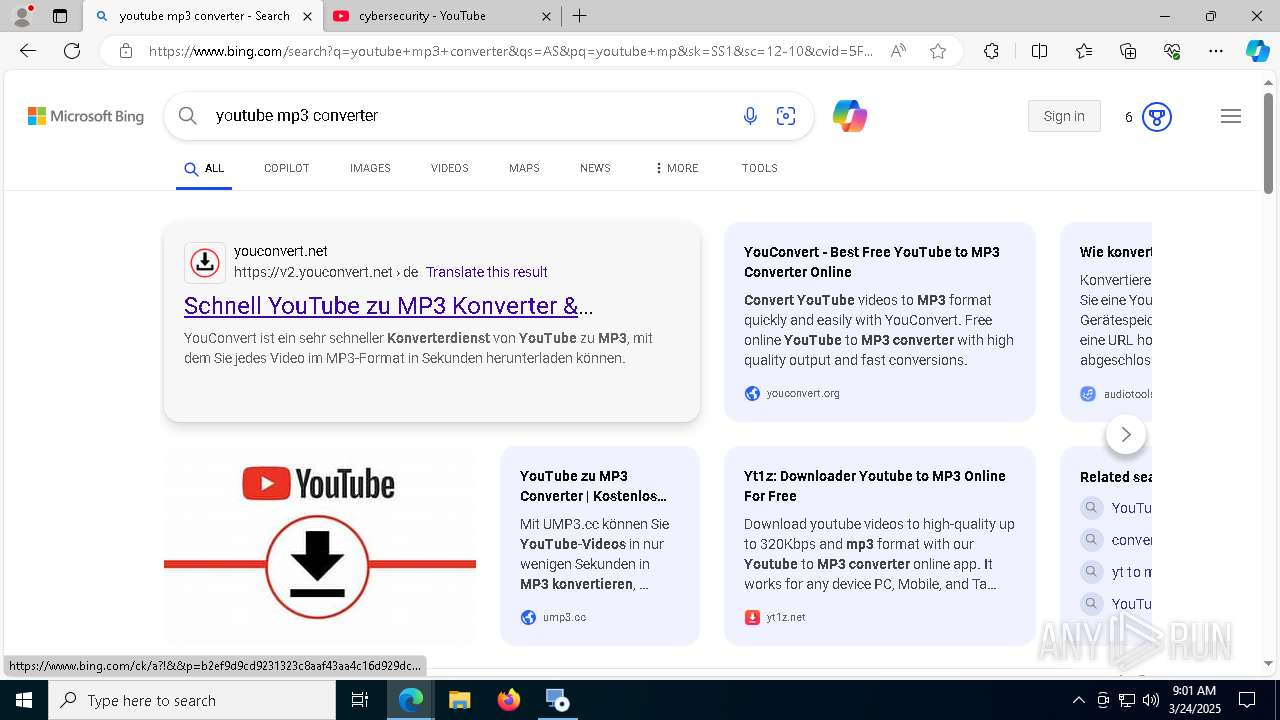Open the notification center icon
1280x720 pixels.
point(1247,700)
